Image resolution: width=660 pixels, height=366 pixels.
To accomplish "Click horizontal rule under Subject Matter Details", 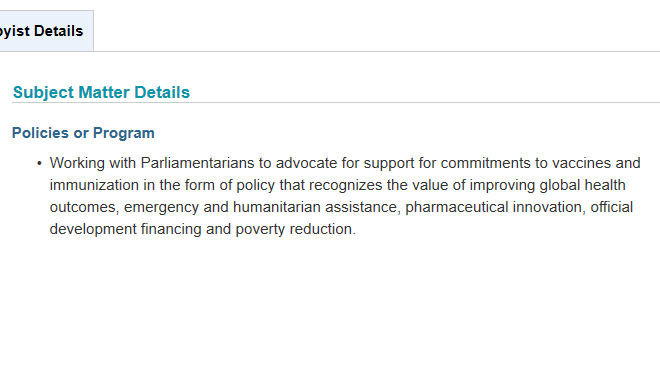I will (336, 102).
